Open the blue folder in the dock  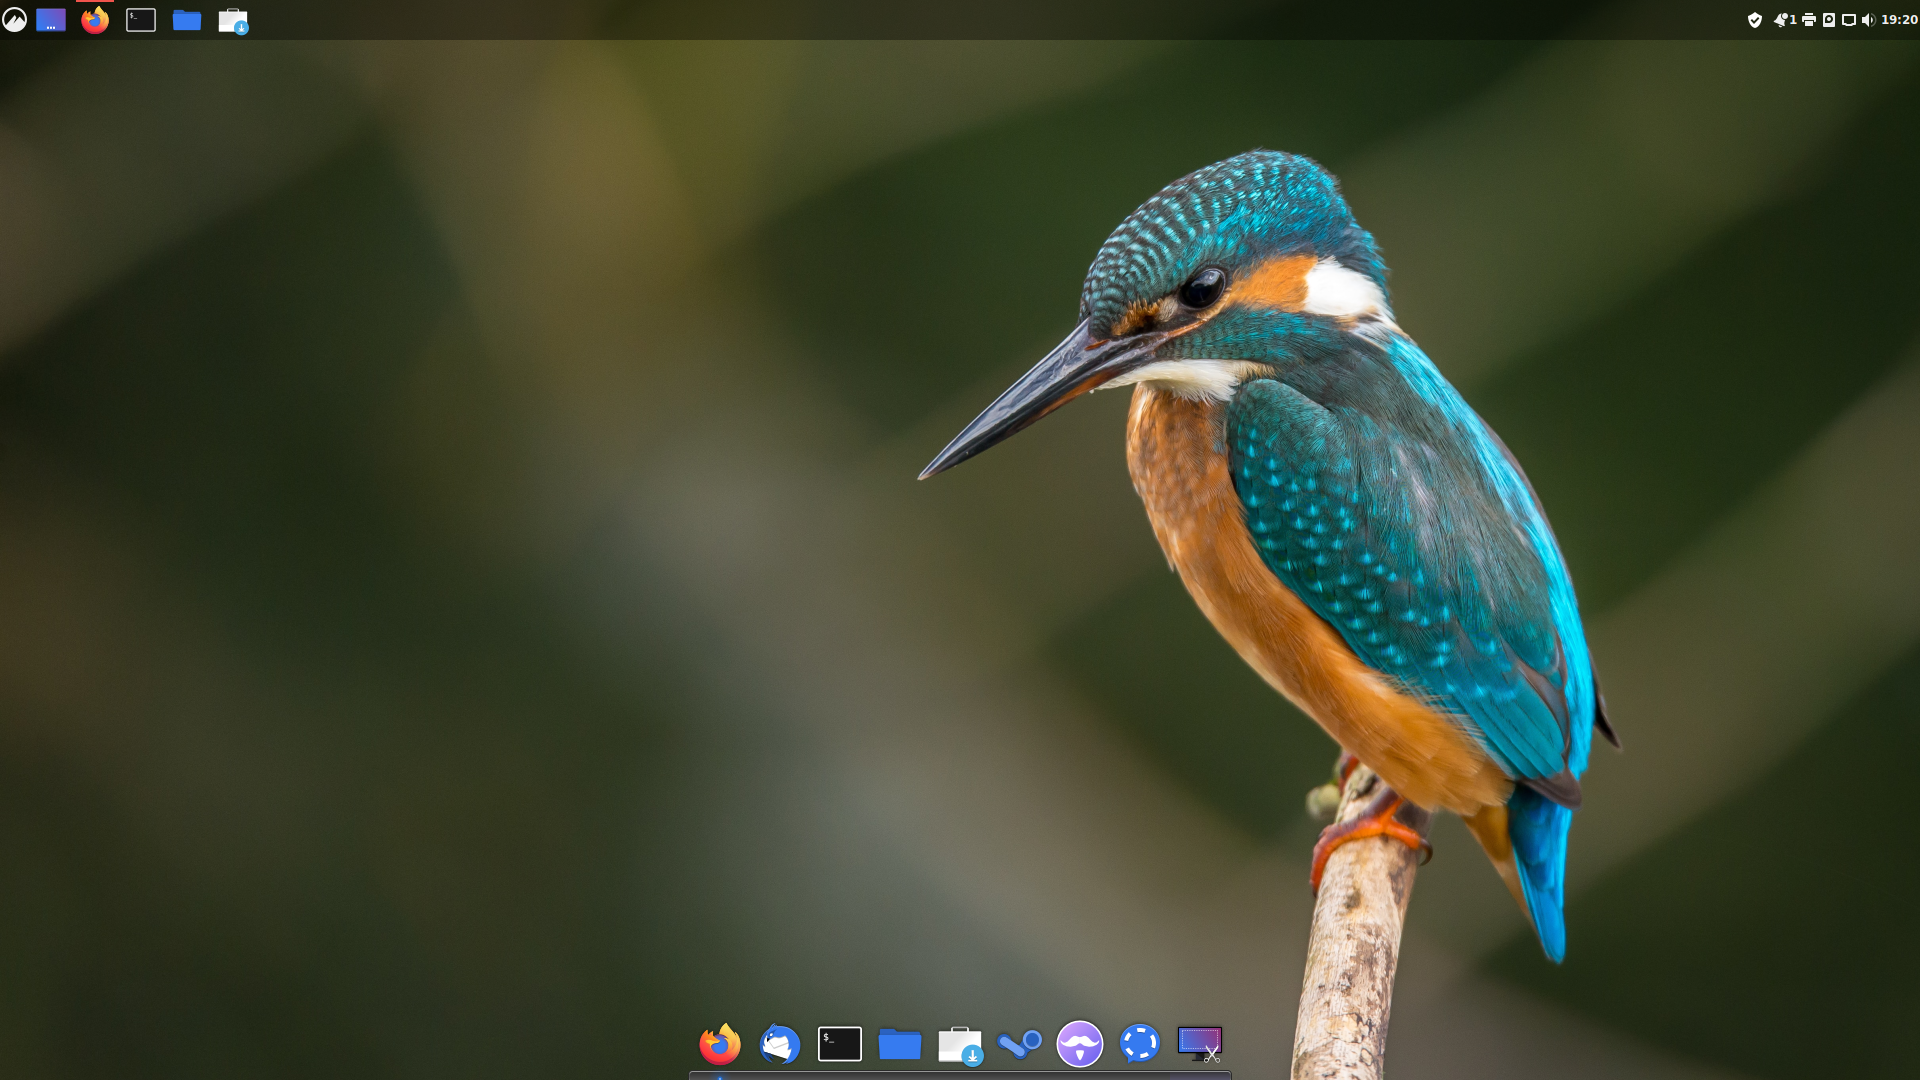[900, 1044]
